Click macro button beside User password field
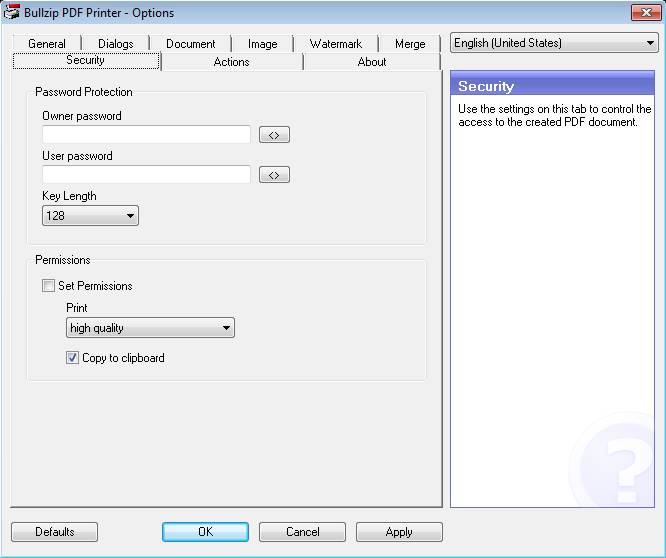 274,175
